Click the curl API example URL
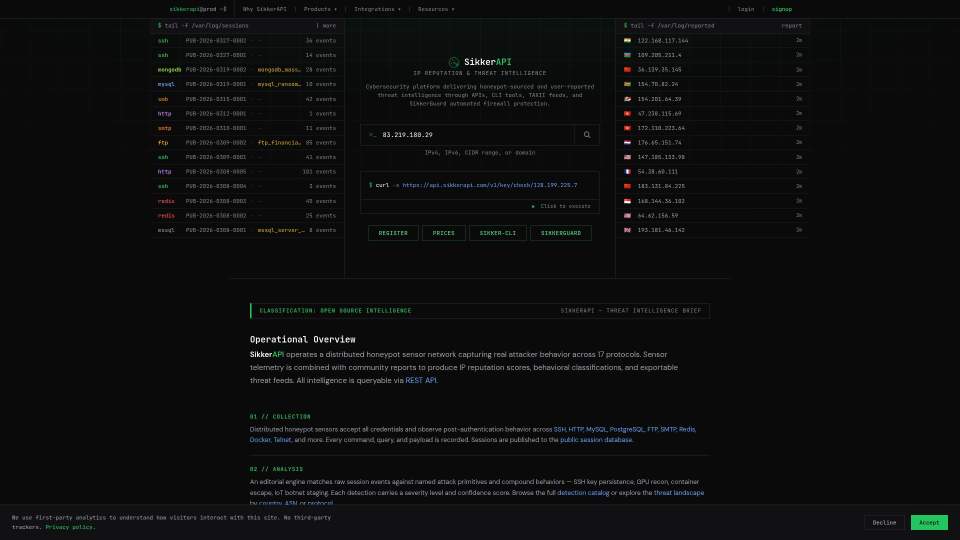 coord(489,185)
